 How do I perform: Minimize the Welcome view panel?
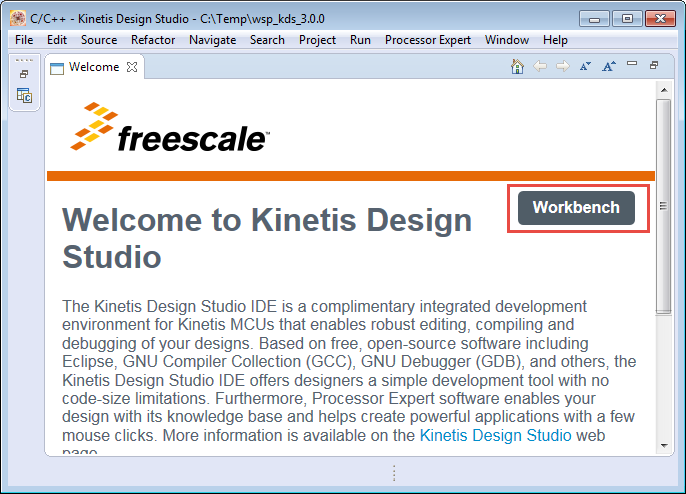pos(631,66)
